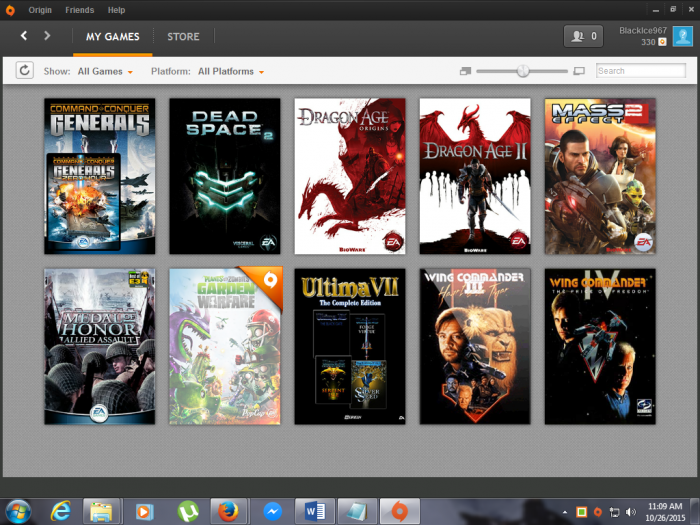
Task: Go back with the left arrow
Action: (24, 36)
